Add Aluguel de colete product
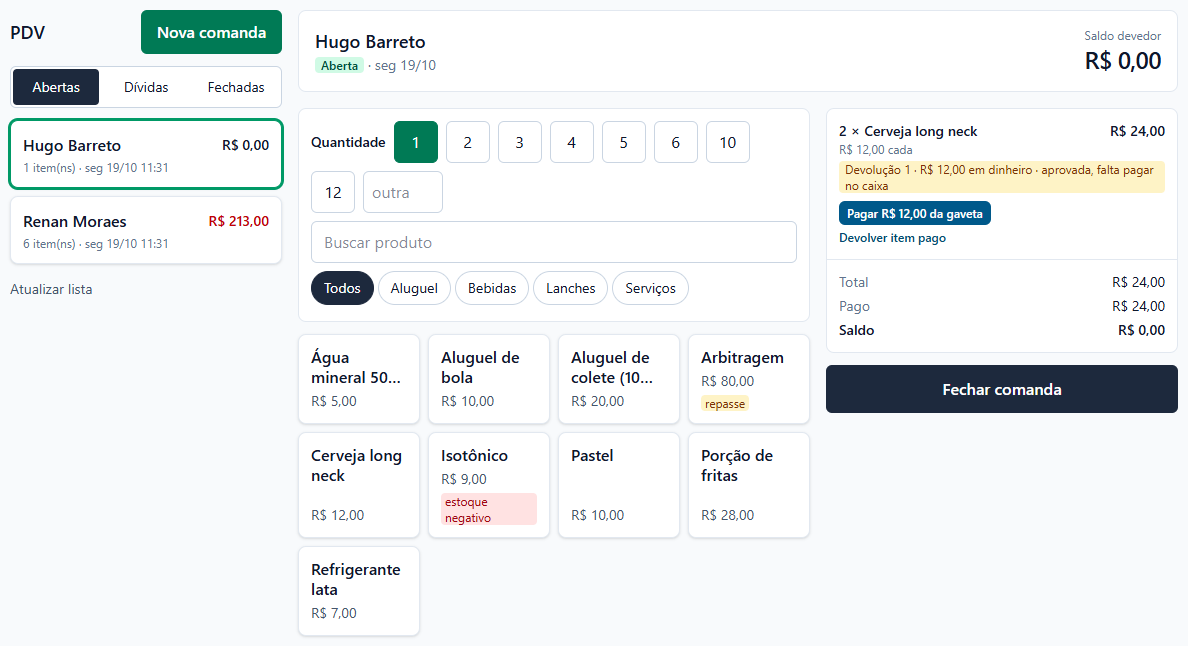The width and height of the screenshot is (1188, 646). [619, 379]
